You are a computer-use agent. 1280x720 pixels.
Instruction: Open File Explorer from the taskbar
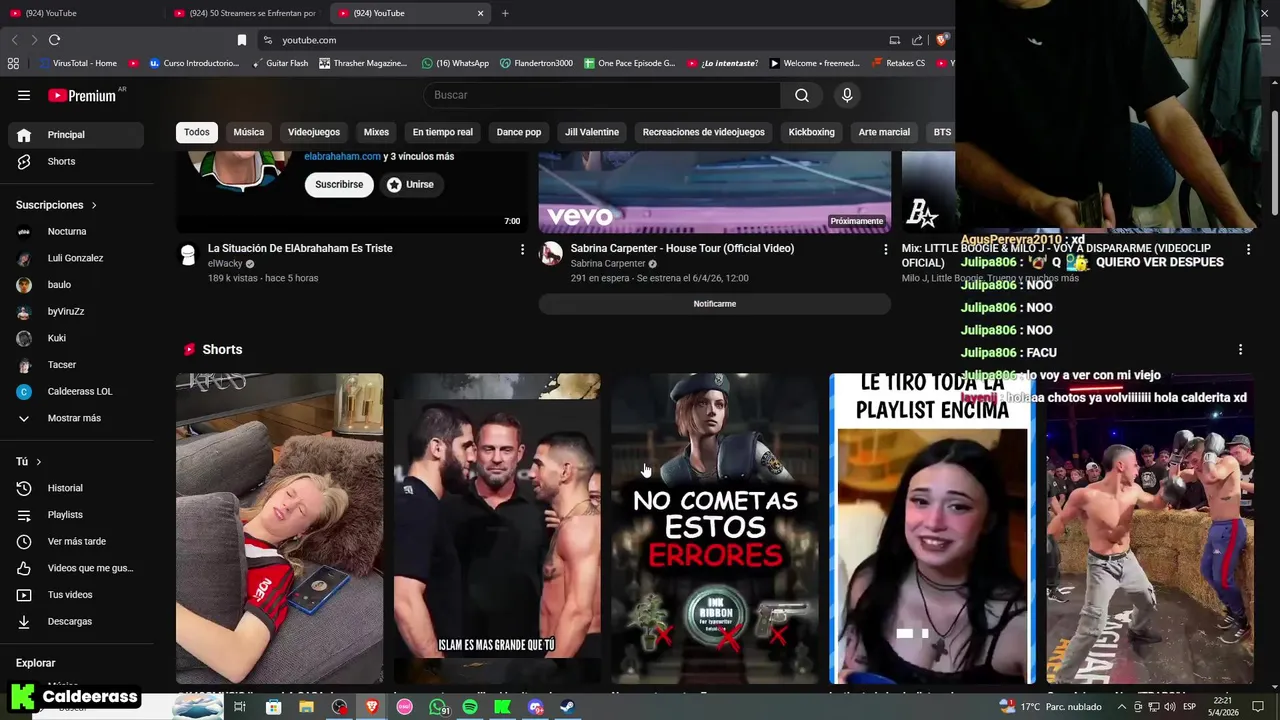306,707
